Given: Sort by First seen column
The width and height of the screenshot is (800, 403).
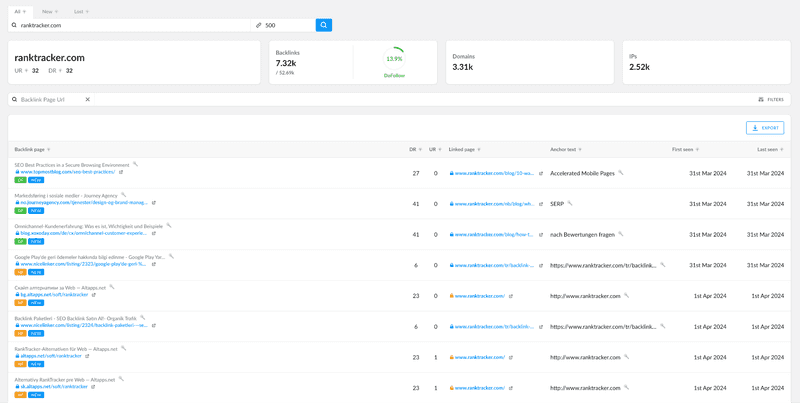Looking at the screenshot, I should click(685, 149).
